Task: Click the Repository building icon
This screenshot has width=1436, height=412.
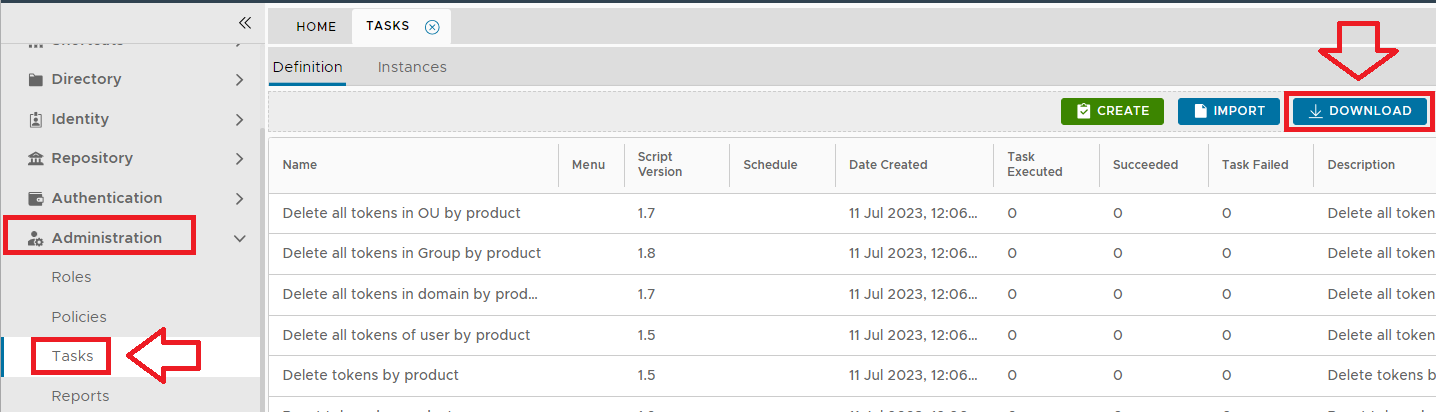Action: [x=36, y=158]
